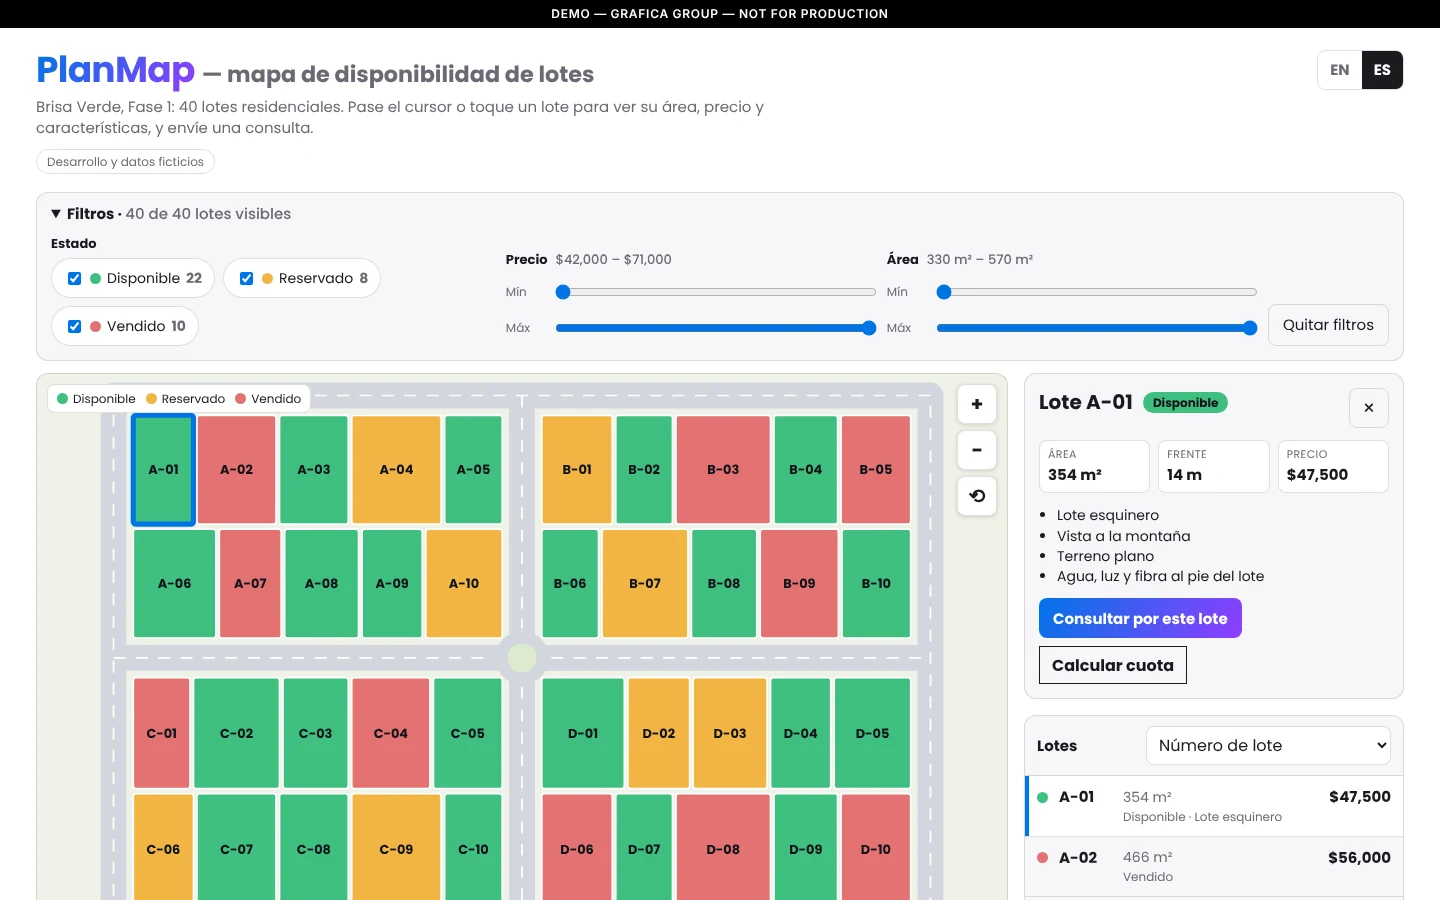Select lot D-03 on the map

click(730, 733)
